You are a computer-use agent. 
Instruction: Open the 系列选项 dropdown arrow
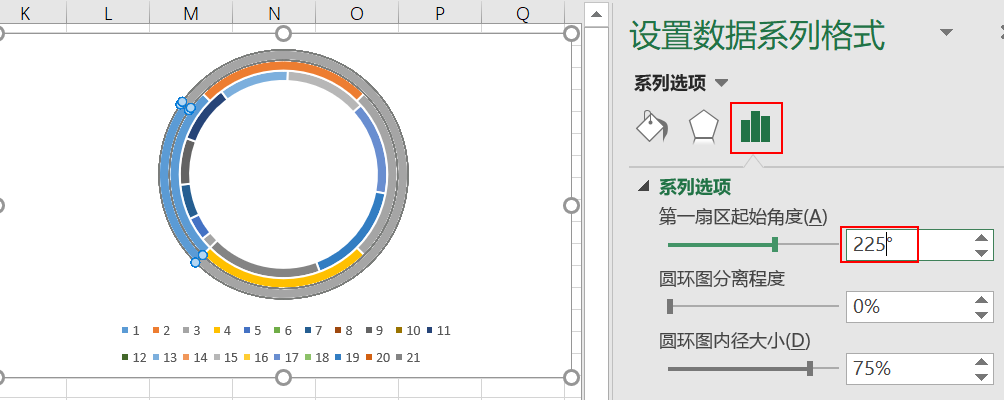click(x=722, y=83)
